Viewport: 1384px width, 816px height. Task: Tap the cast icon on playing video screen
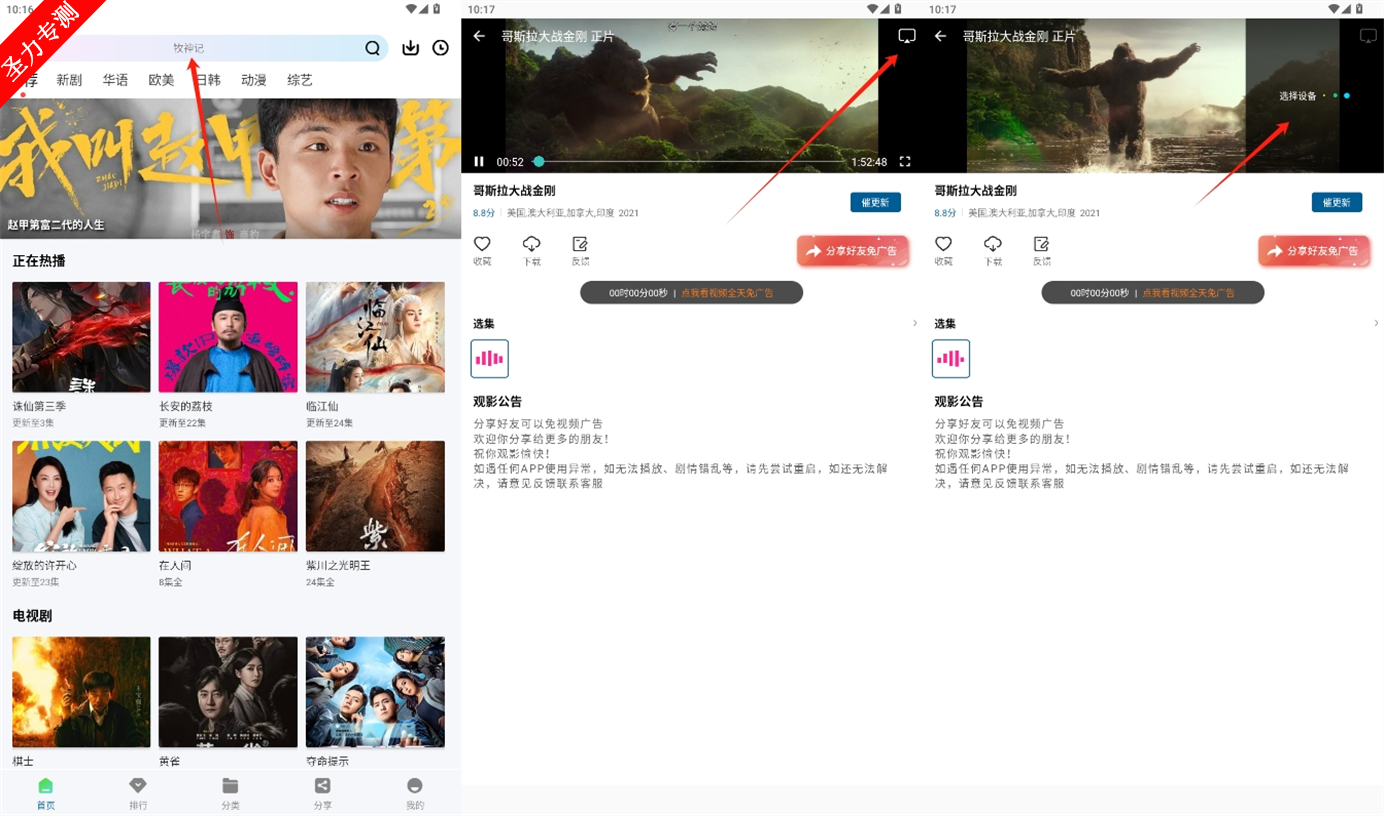tap(906, 36)
